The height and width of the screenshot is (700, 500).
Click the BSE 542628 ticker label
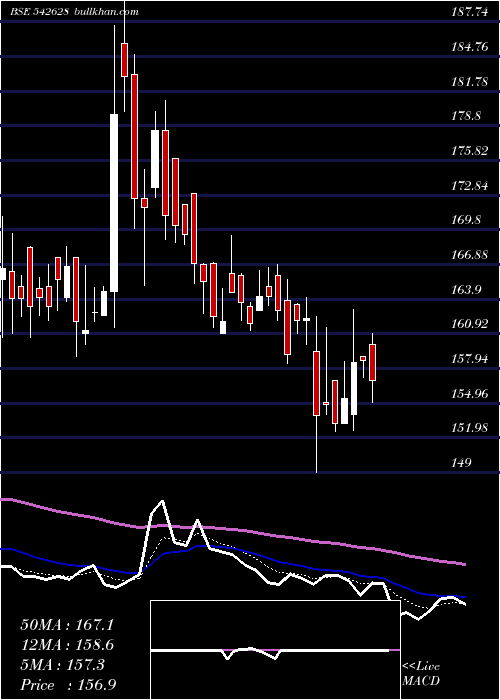[x=40, y=12]
